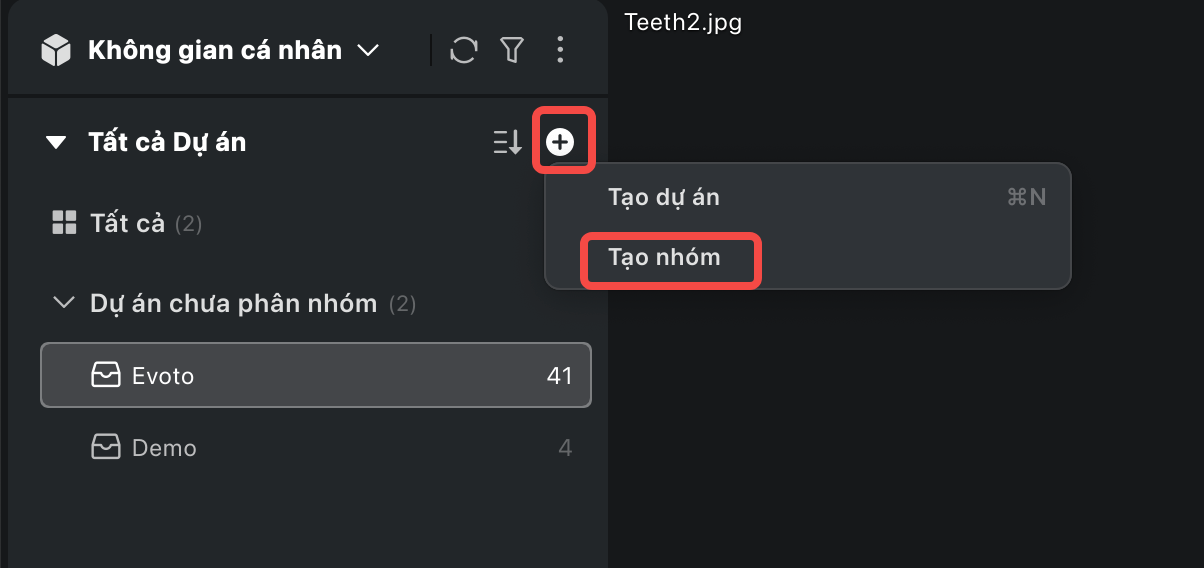Collapse the Tất cả Dự án triangle
1204x568 pixels.
coord(55,143)
